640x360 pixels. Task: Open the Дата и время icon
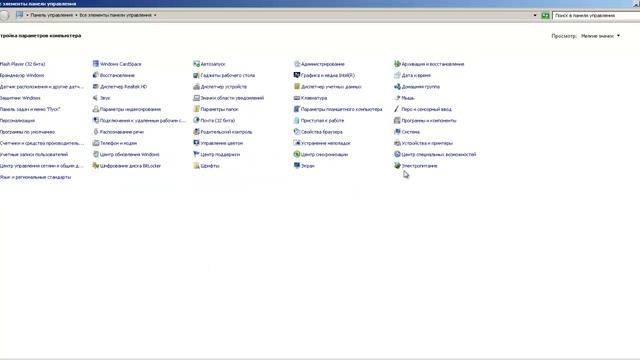[397, 75]
